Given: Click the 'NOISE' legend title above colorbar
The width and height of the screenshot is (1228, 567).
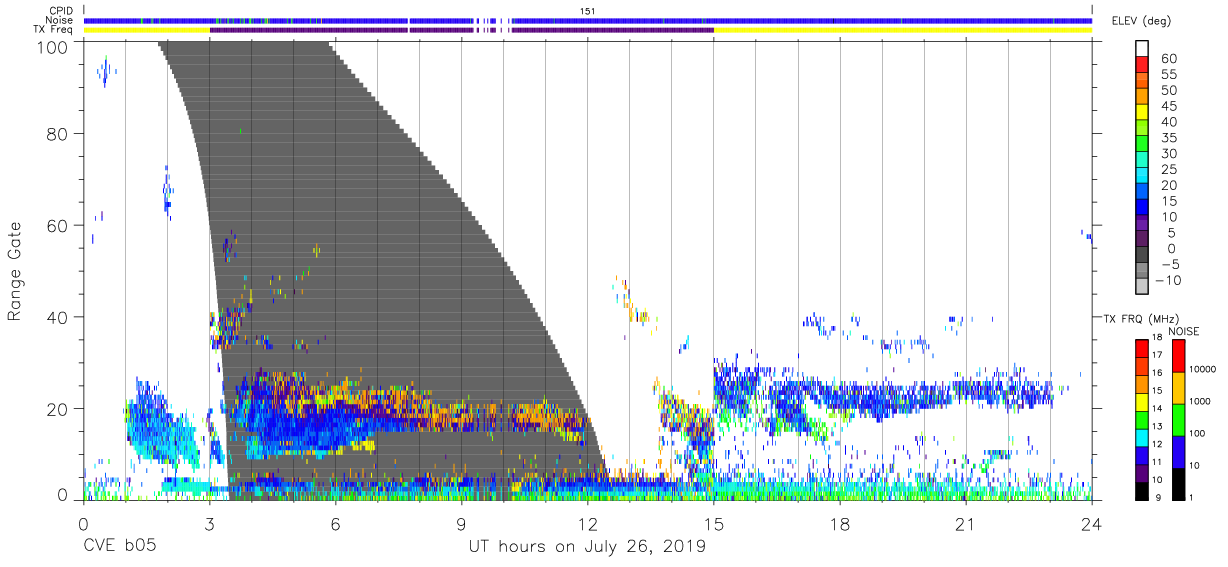Looking at the screenshot, I should pyautogui.click(x=1183, y=331).
